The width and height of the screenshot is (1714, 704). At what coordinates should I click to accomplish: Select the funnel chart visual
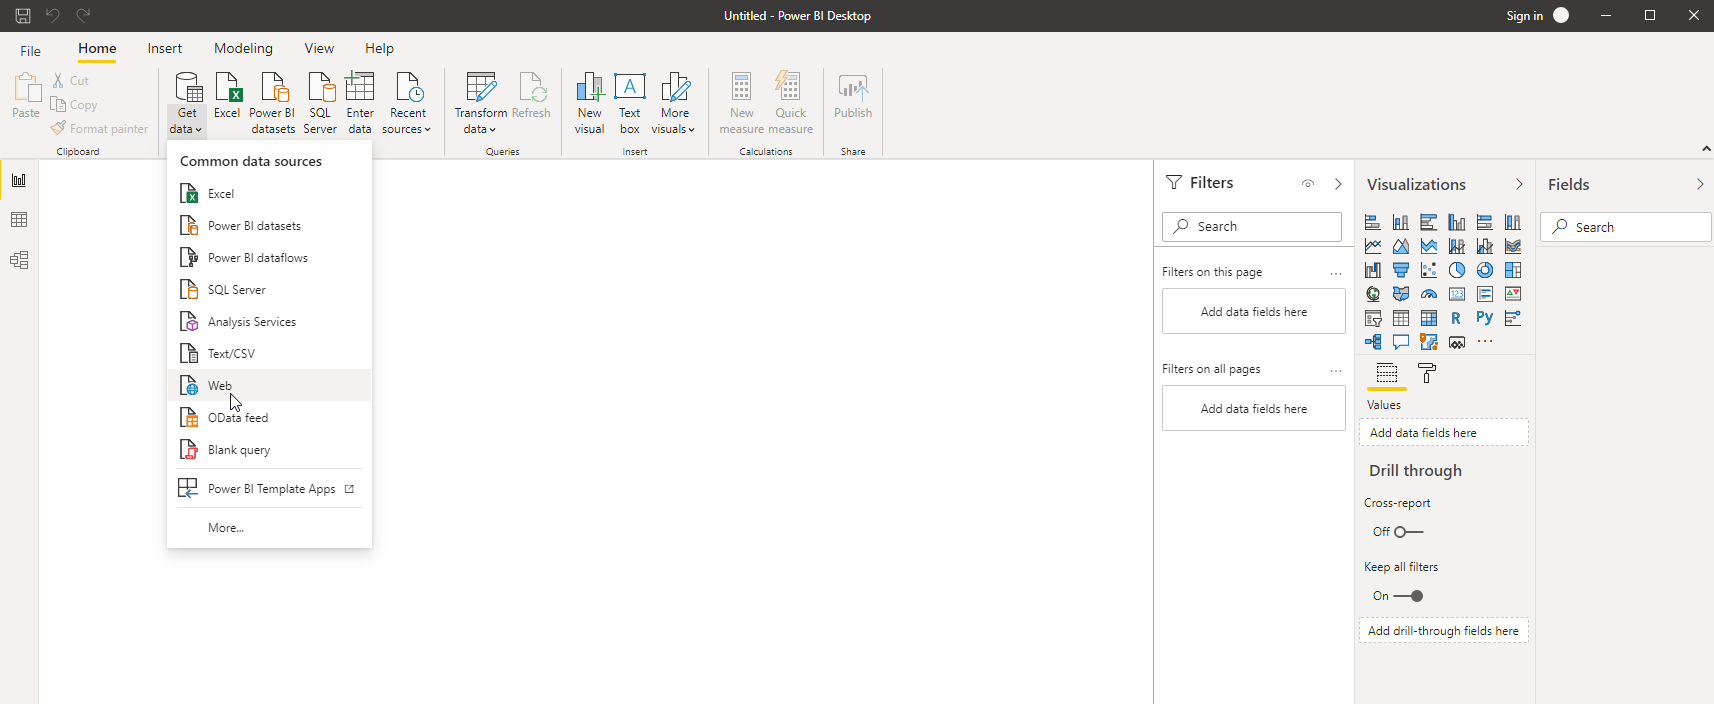tap(1401, 270)
